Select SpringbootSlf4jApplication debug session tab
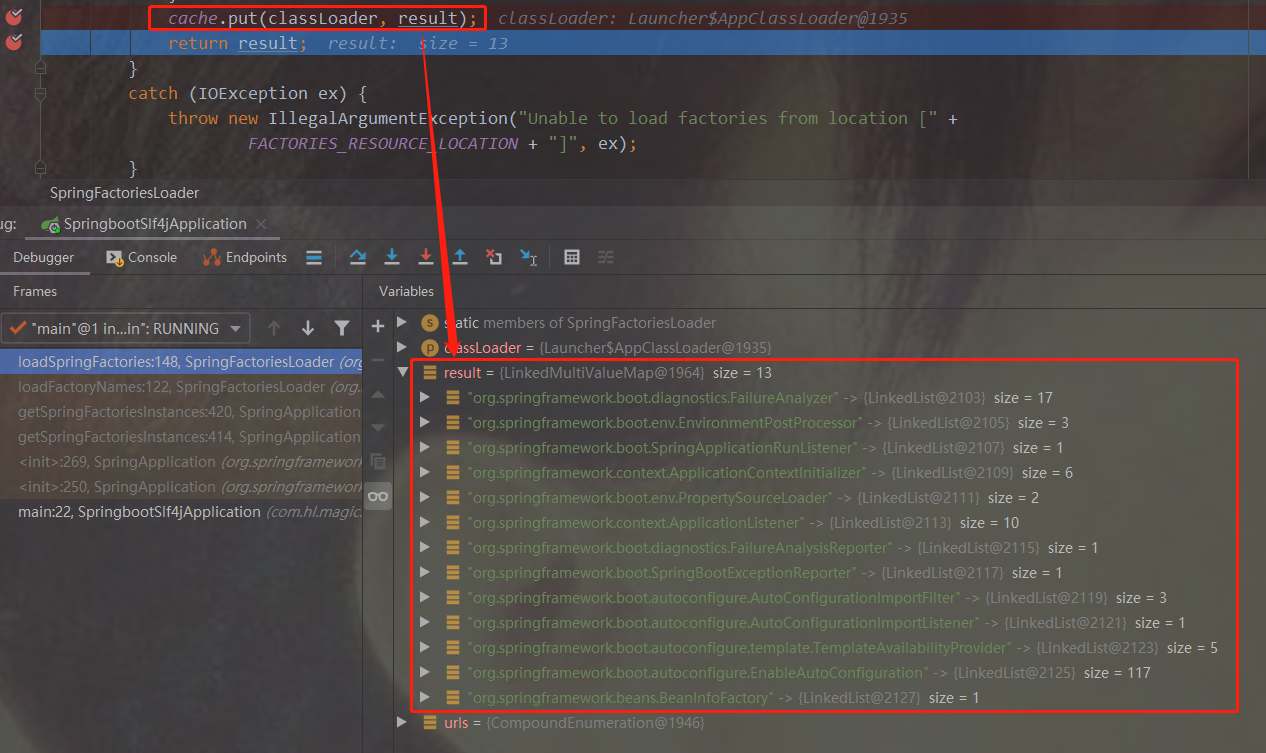The width and height of the screenshot is (1266, 753). (x=155, y=224)
